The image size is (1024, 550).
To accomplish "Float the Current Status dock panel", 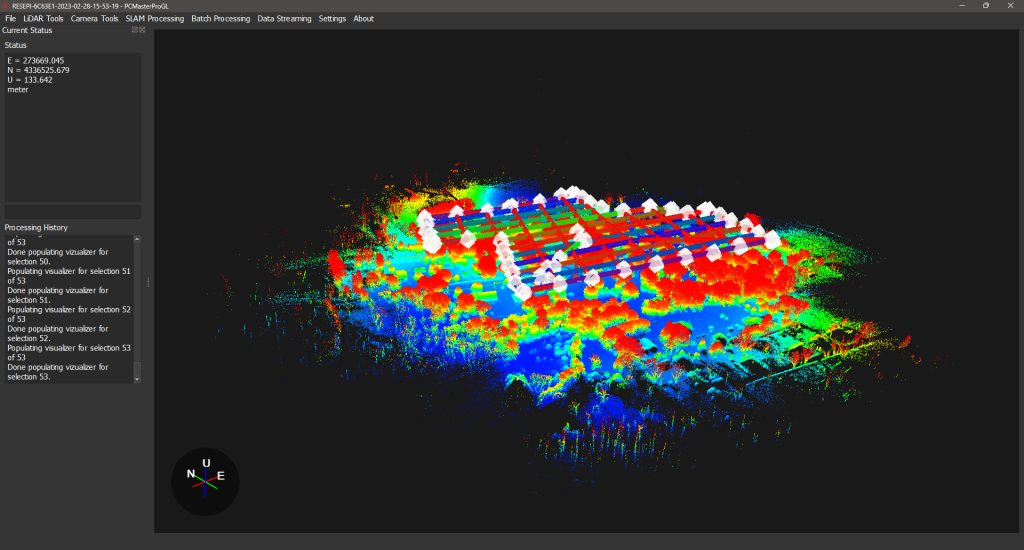I will [x=135, y=30].
